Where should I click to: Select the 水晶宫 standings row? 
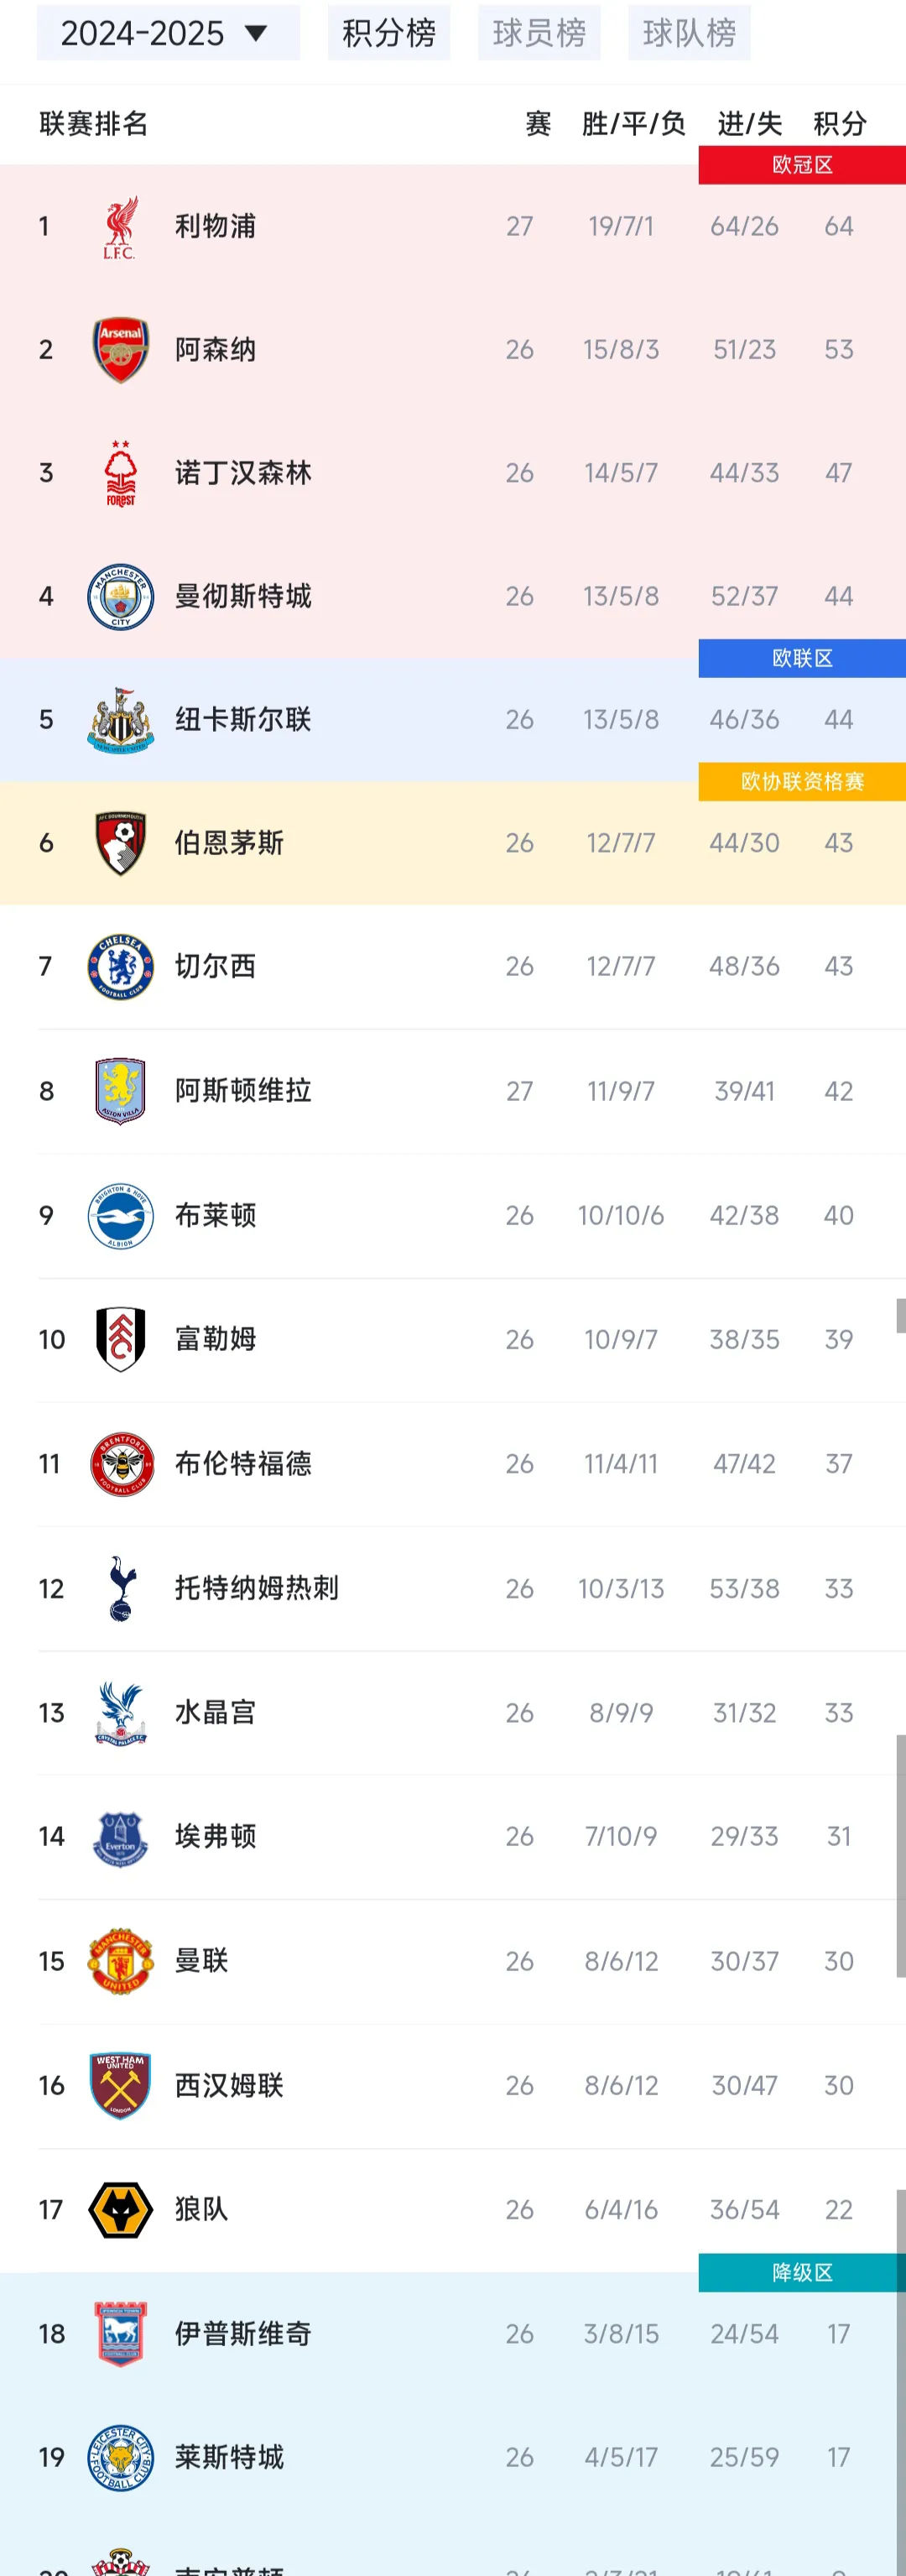pyautogui.click(x=450, y=1713)
